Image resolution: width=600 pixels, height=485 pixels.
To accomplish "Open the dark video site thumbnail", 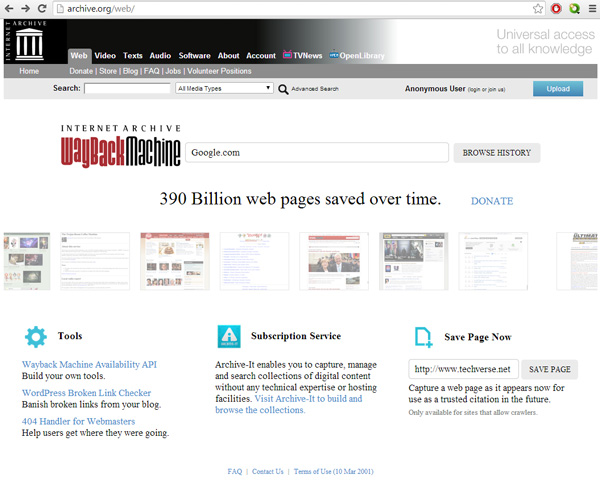I will click(414, 261).
